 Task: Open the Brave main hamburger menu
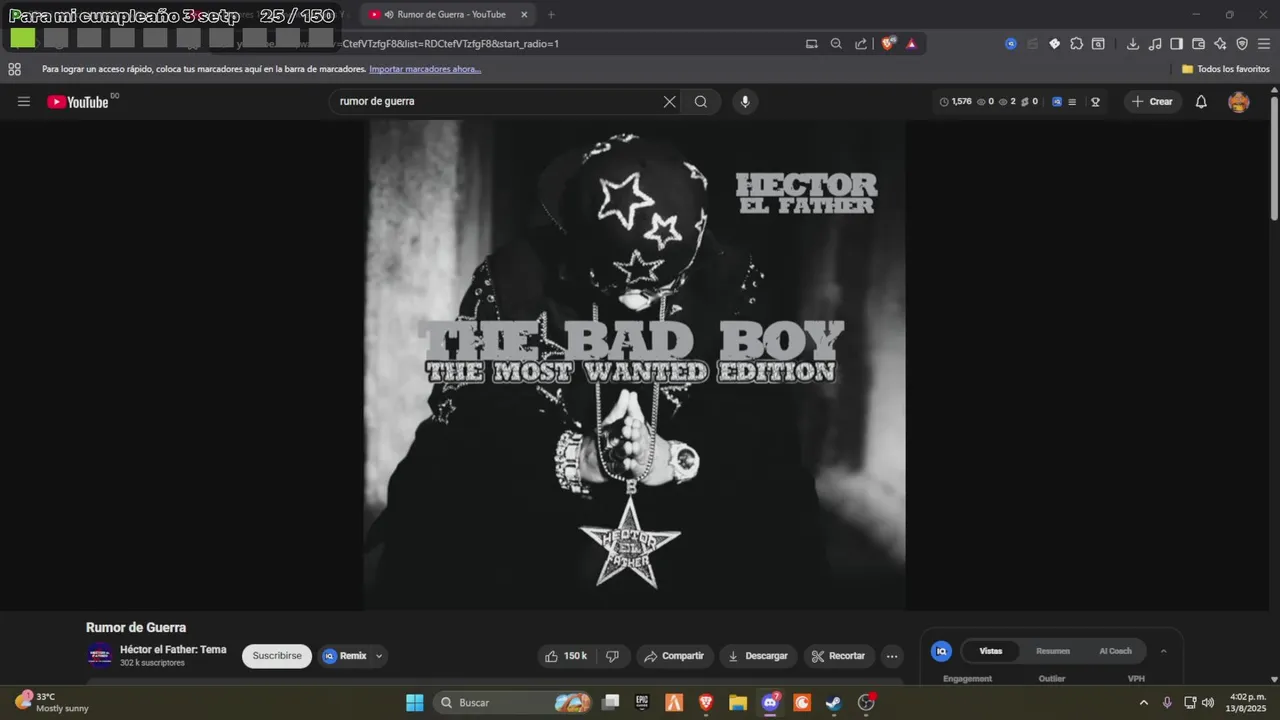[1264, 44]
